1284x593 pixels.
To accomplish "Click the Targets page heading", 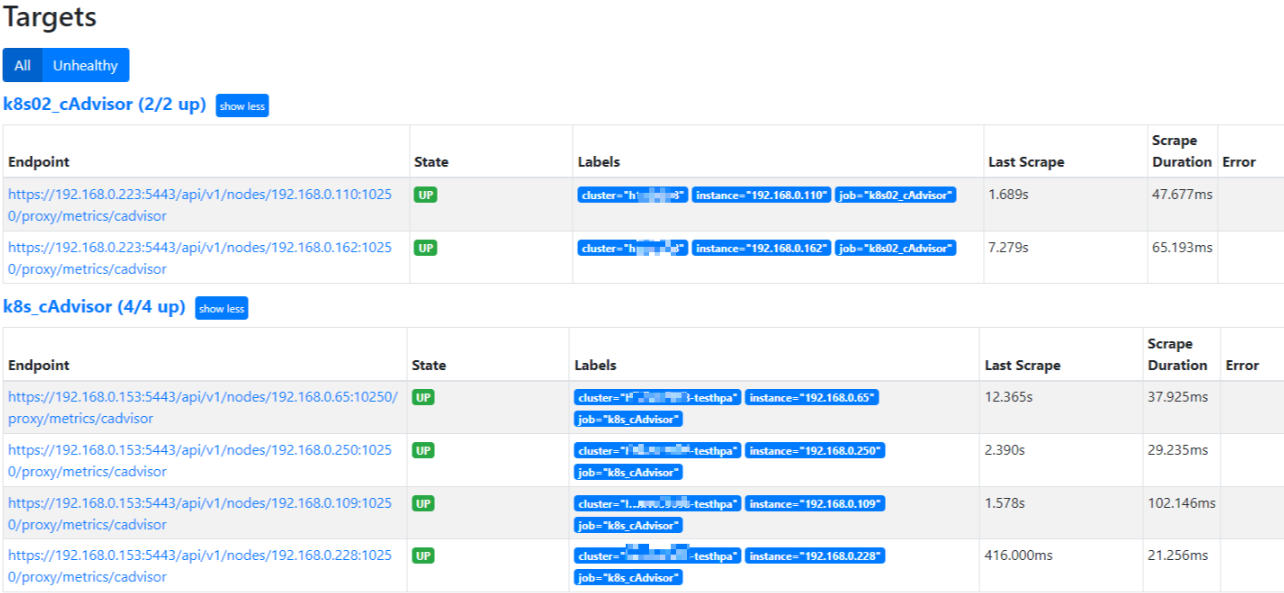I will 50,17.
